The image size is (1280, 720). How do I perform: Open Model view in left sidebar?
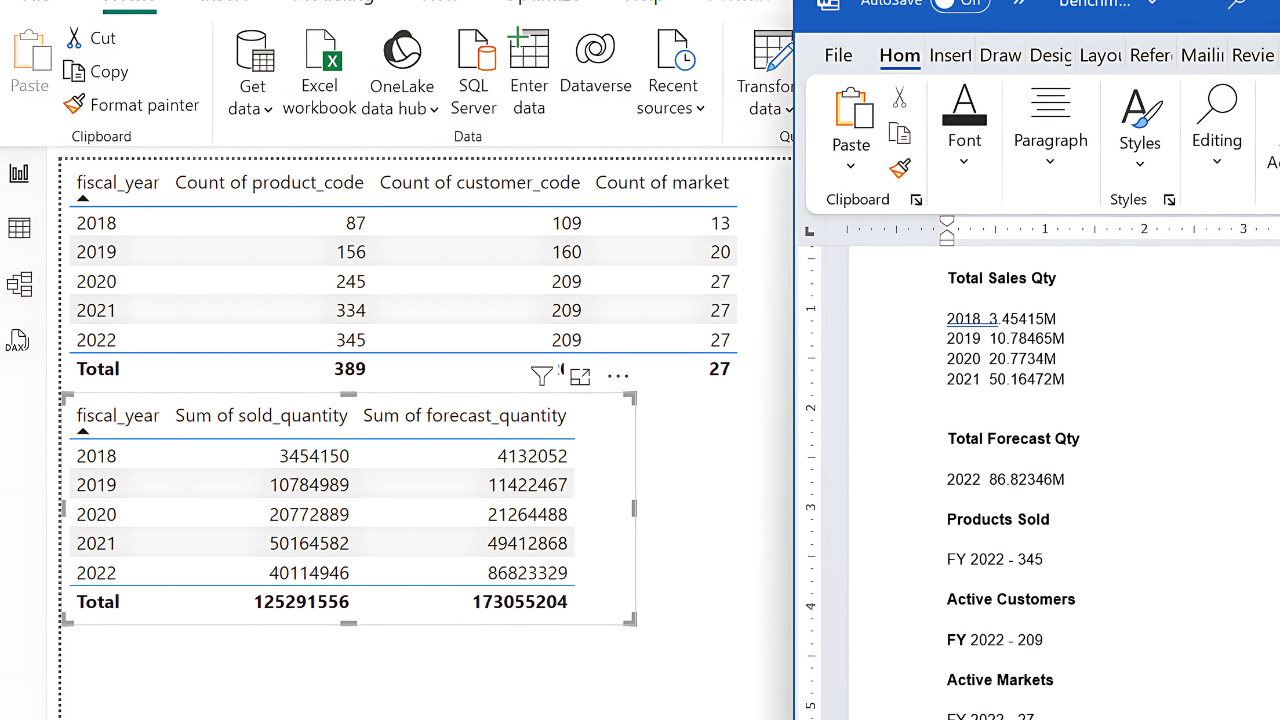tap(19, 285)
